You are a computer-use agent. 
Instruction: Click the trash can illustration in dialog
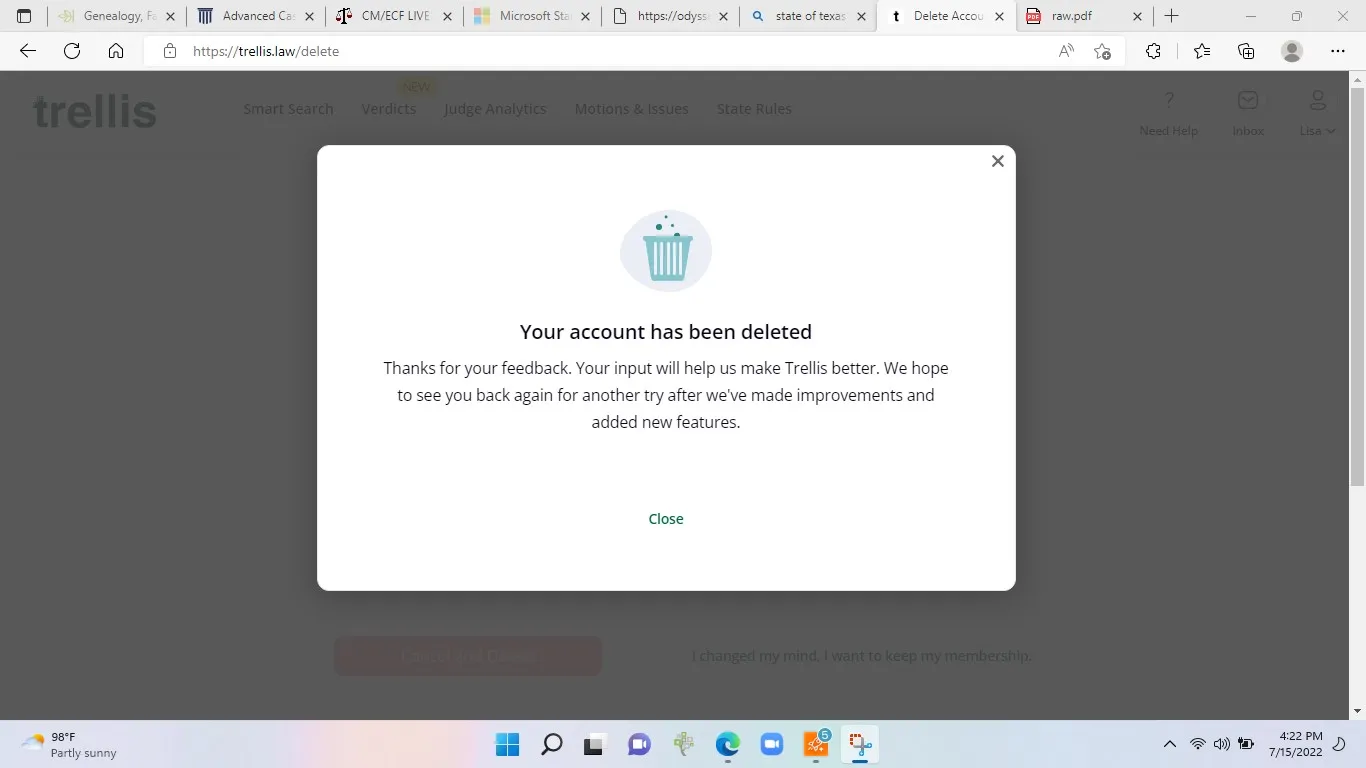666,251
